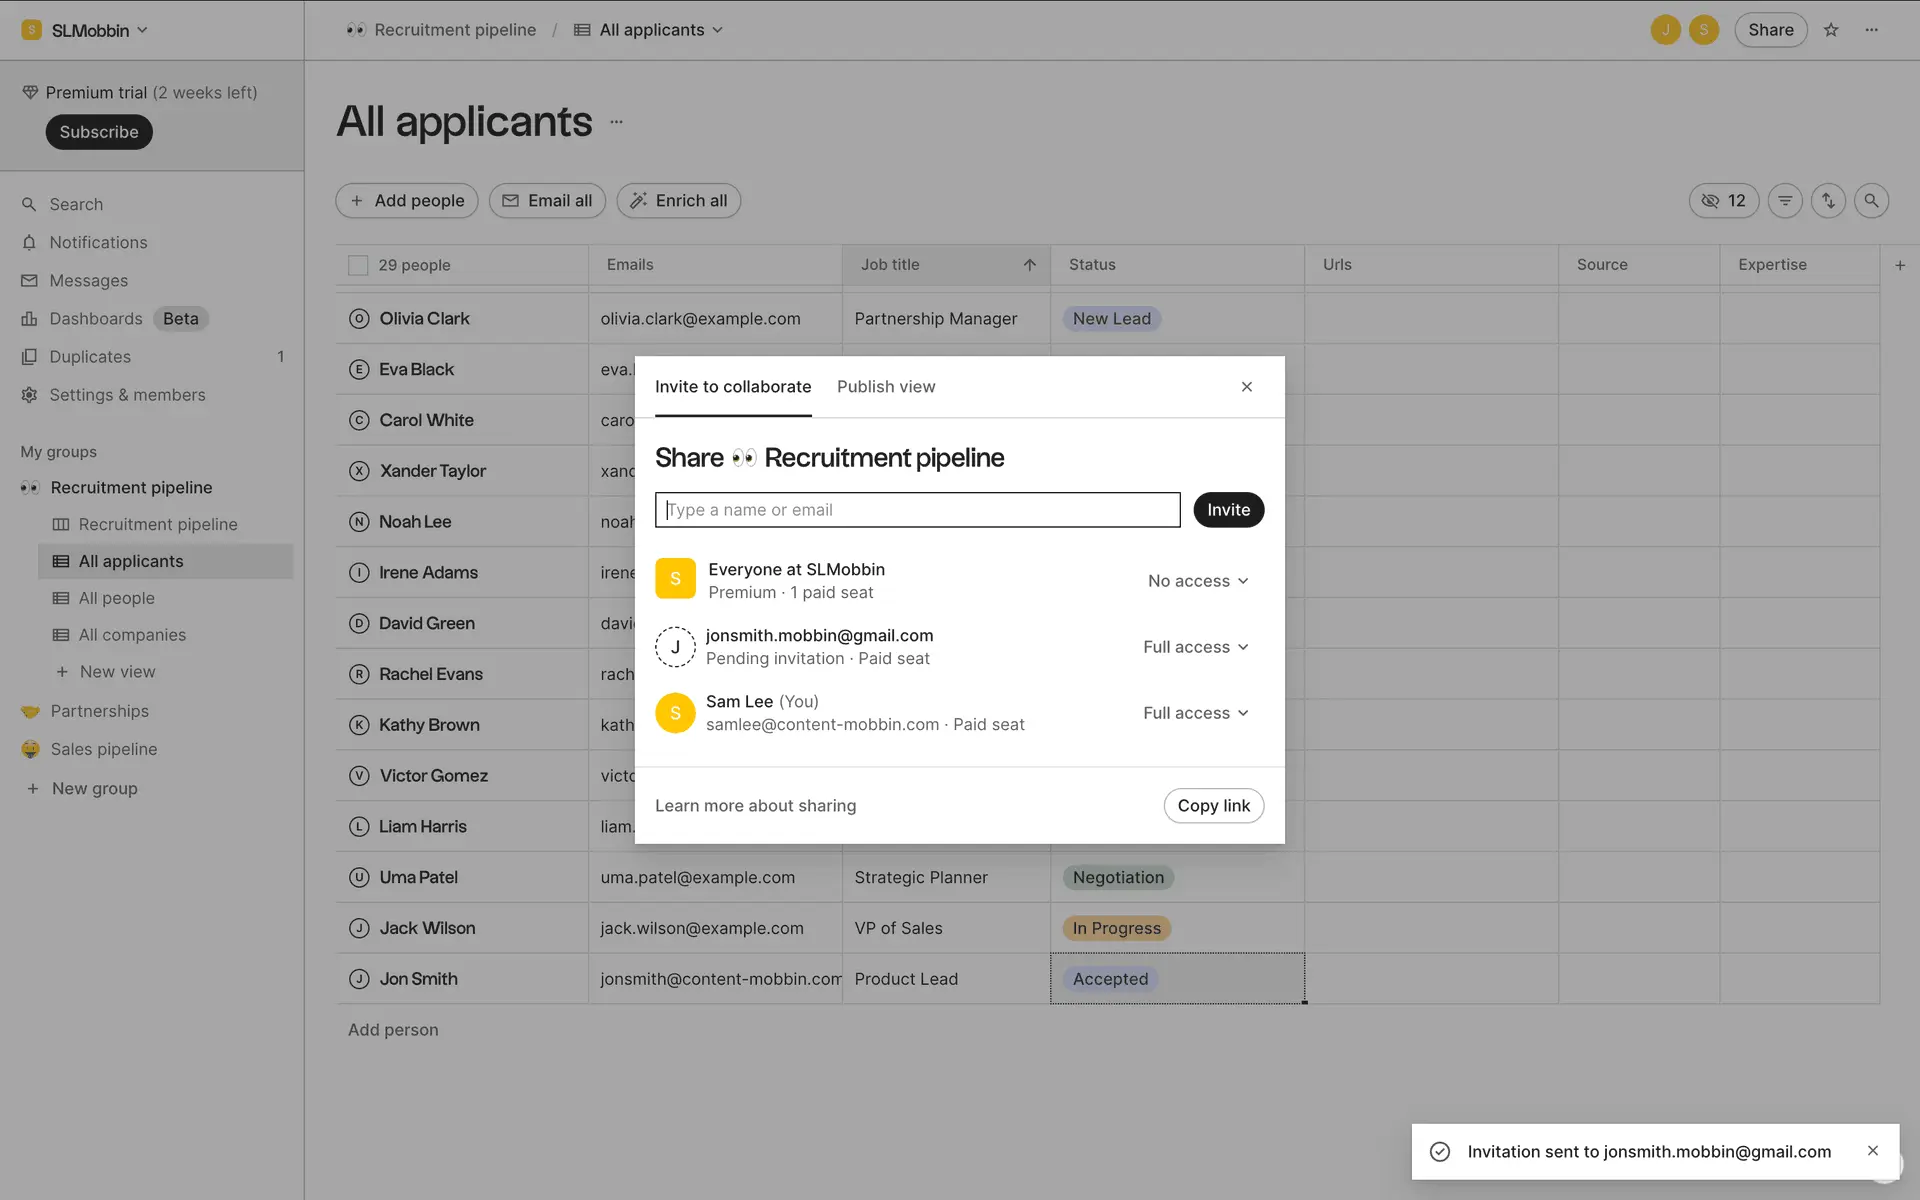
Task: Select the Invite to collaborate tab
Action: pos(733,387)
